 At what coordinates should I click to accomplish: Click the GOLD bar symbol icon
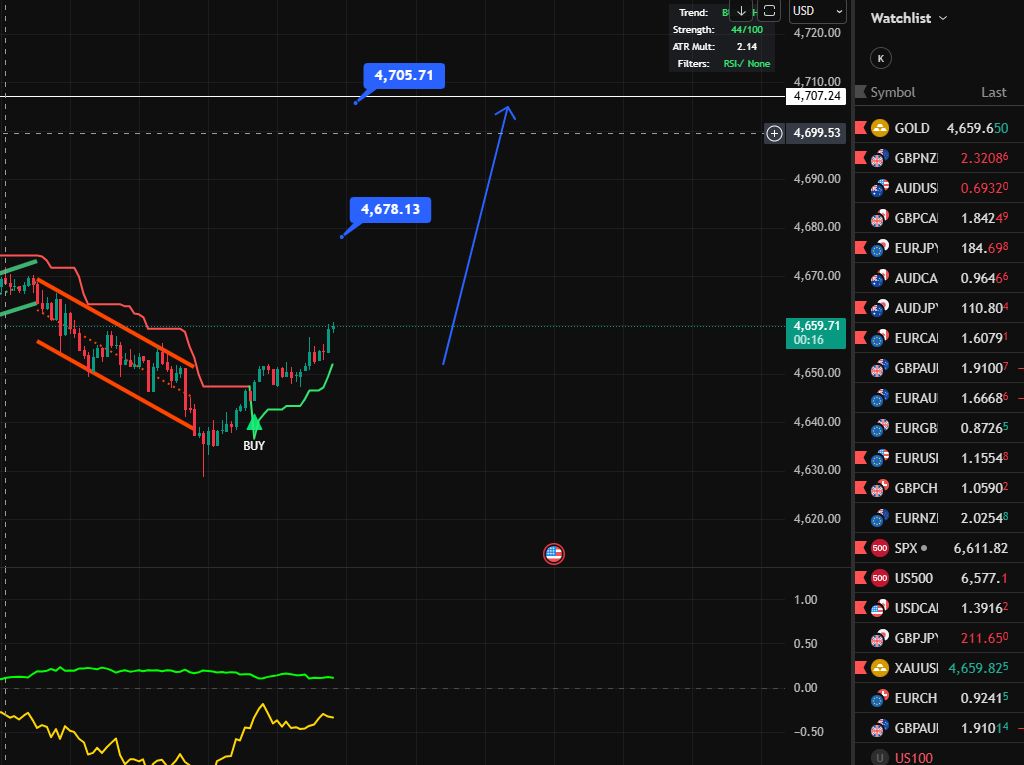880,128
